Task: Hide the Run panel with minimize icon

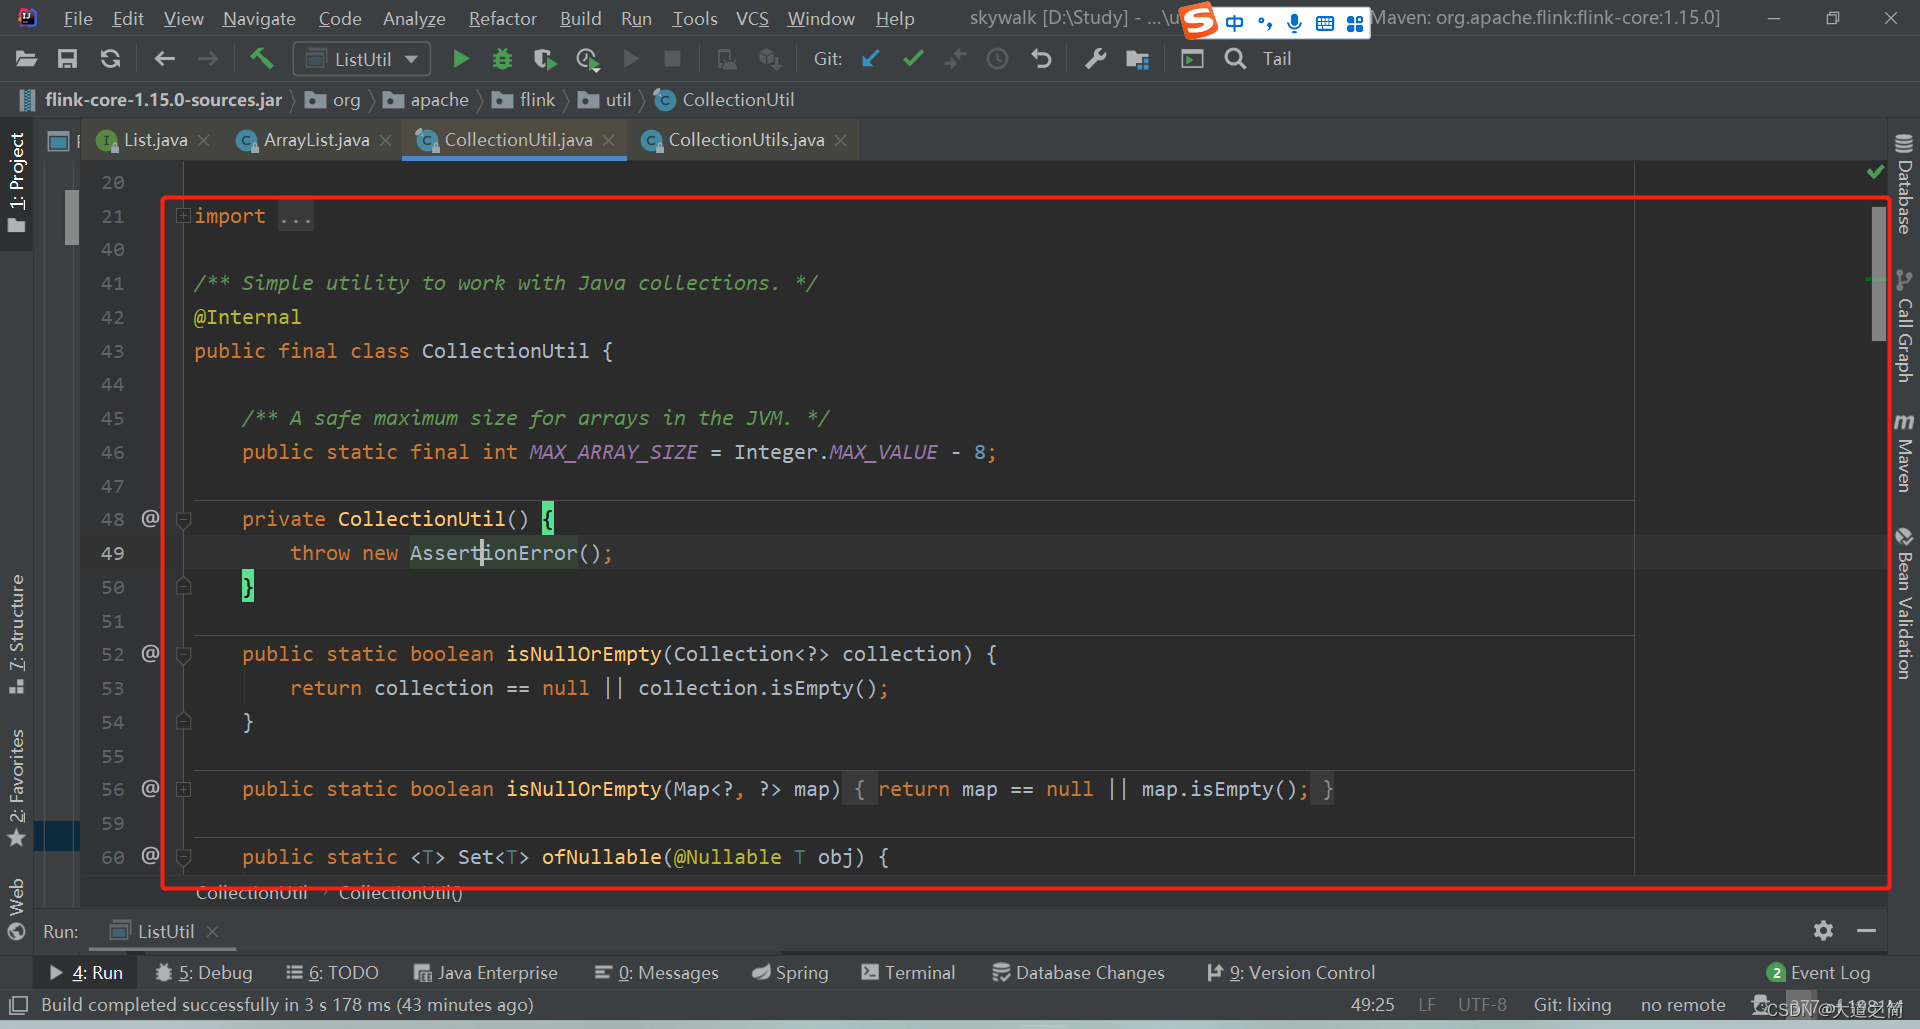Action: [x=1866, y=931]
